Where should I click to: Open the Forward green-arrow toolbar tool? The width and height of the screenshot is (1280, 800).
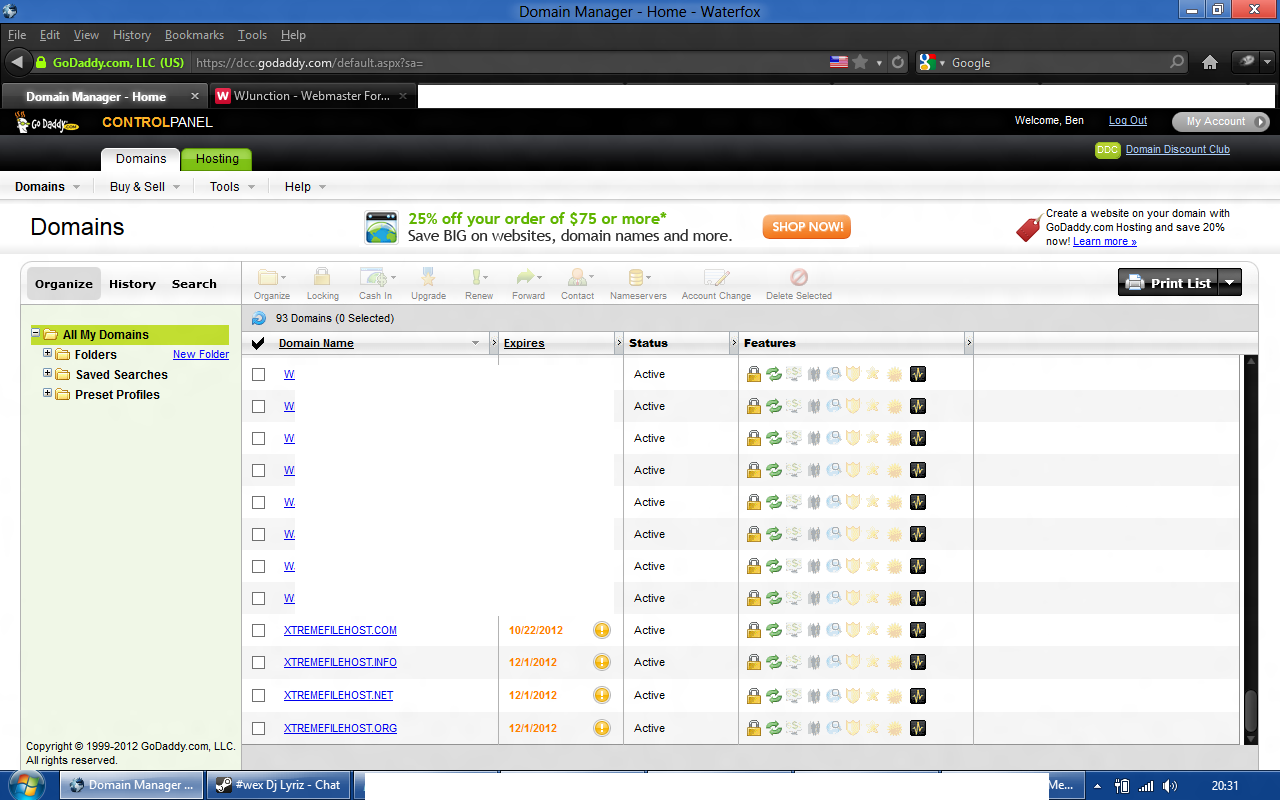(528, 283)
